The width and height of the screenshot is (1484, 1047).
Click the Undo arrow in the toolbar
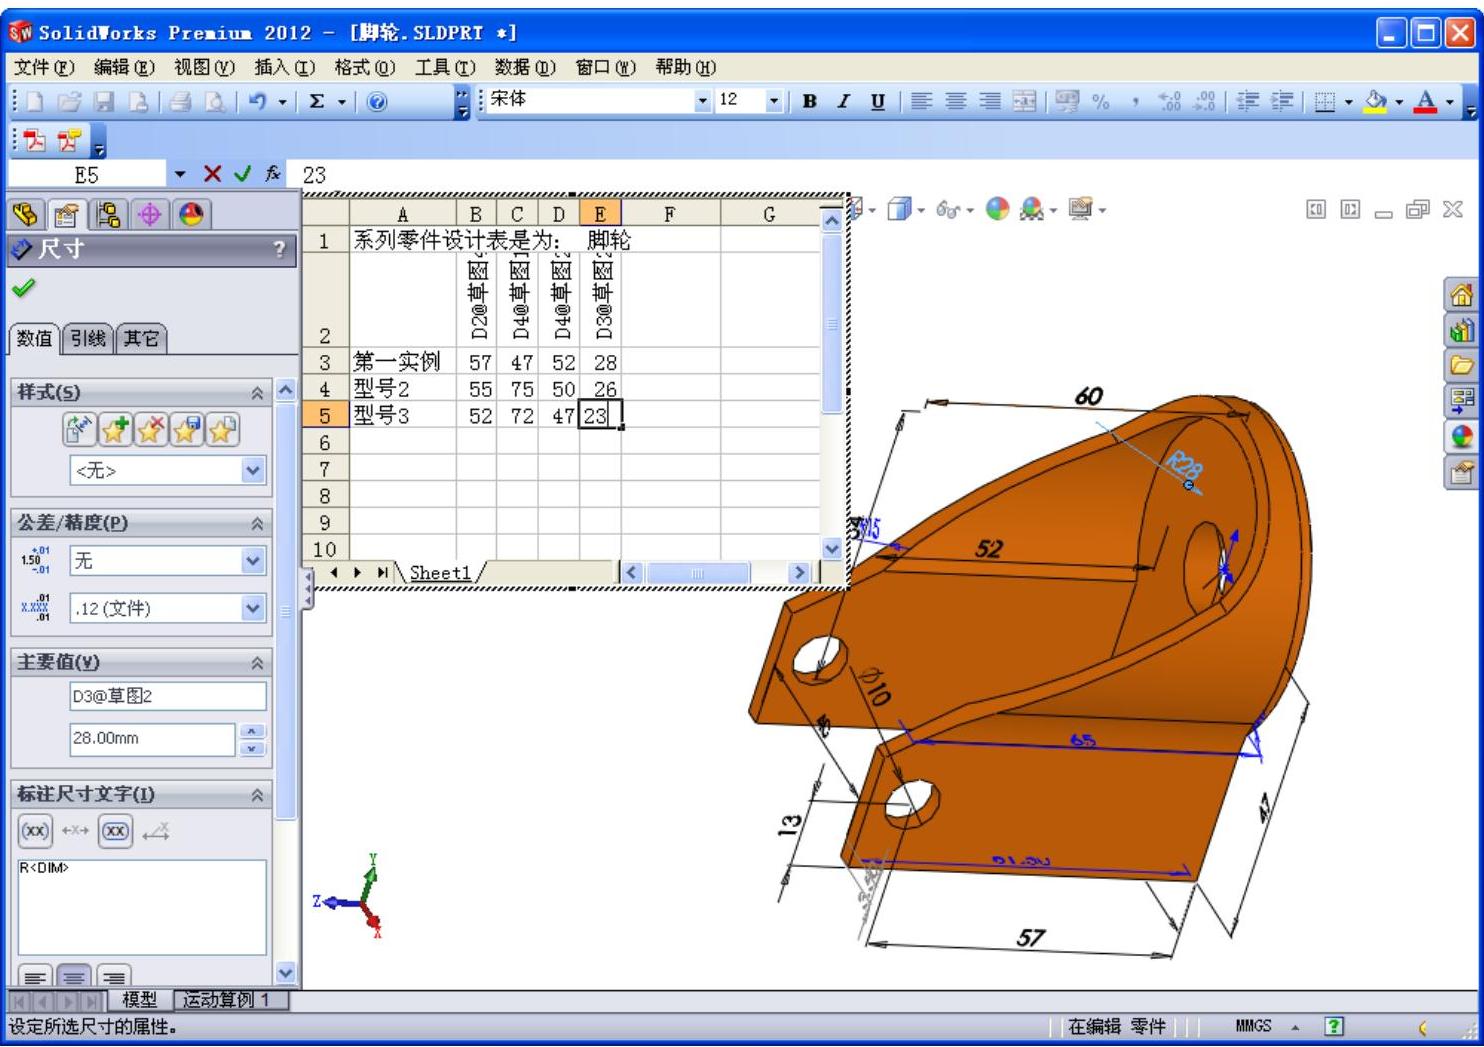[x=257, y=101]
